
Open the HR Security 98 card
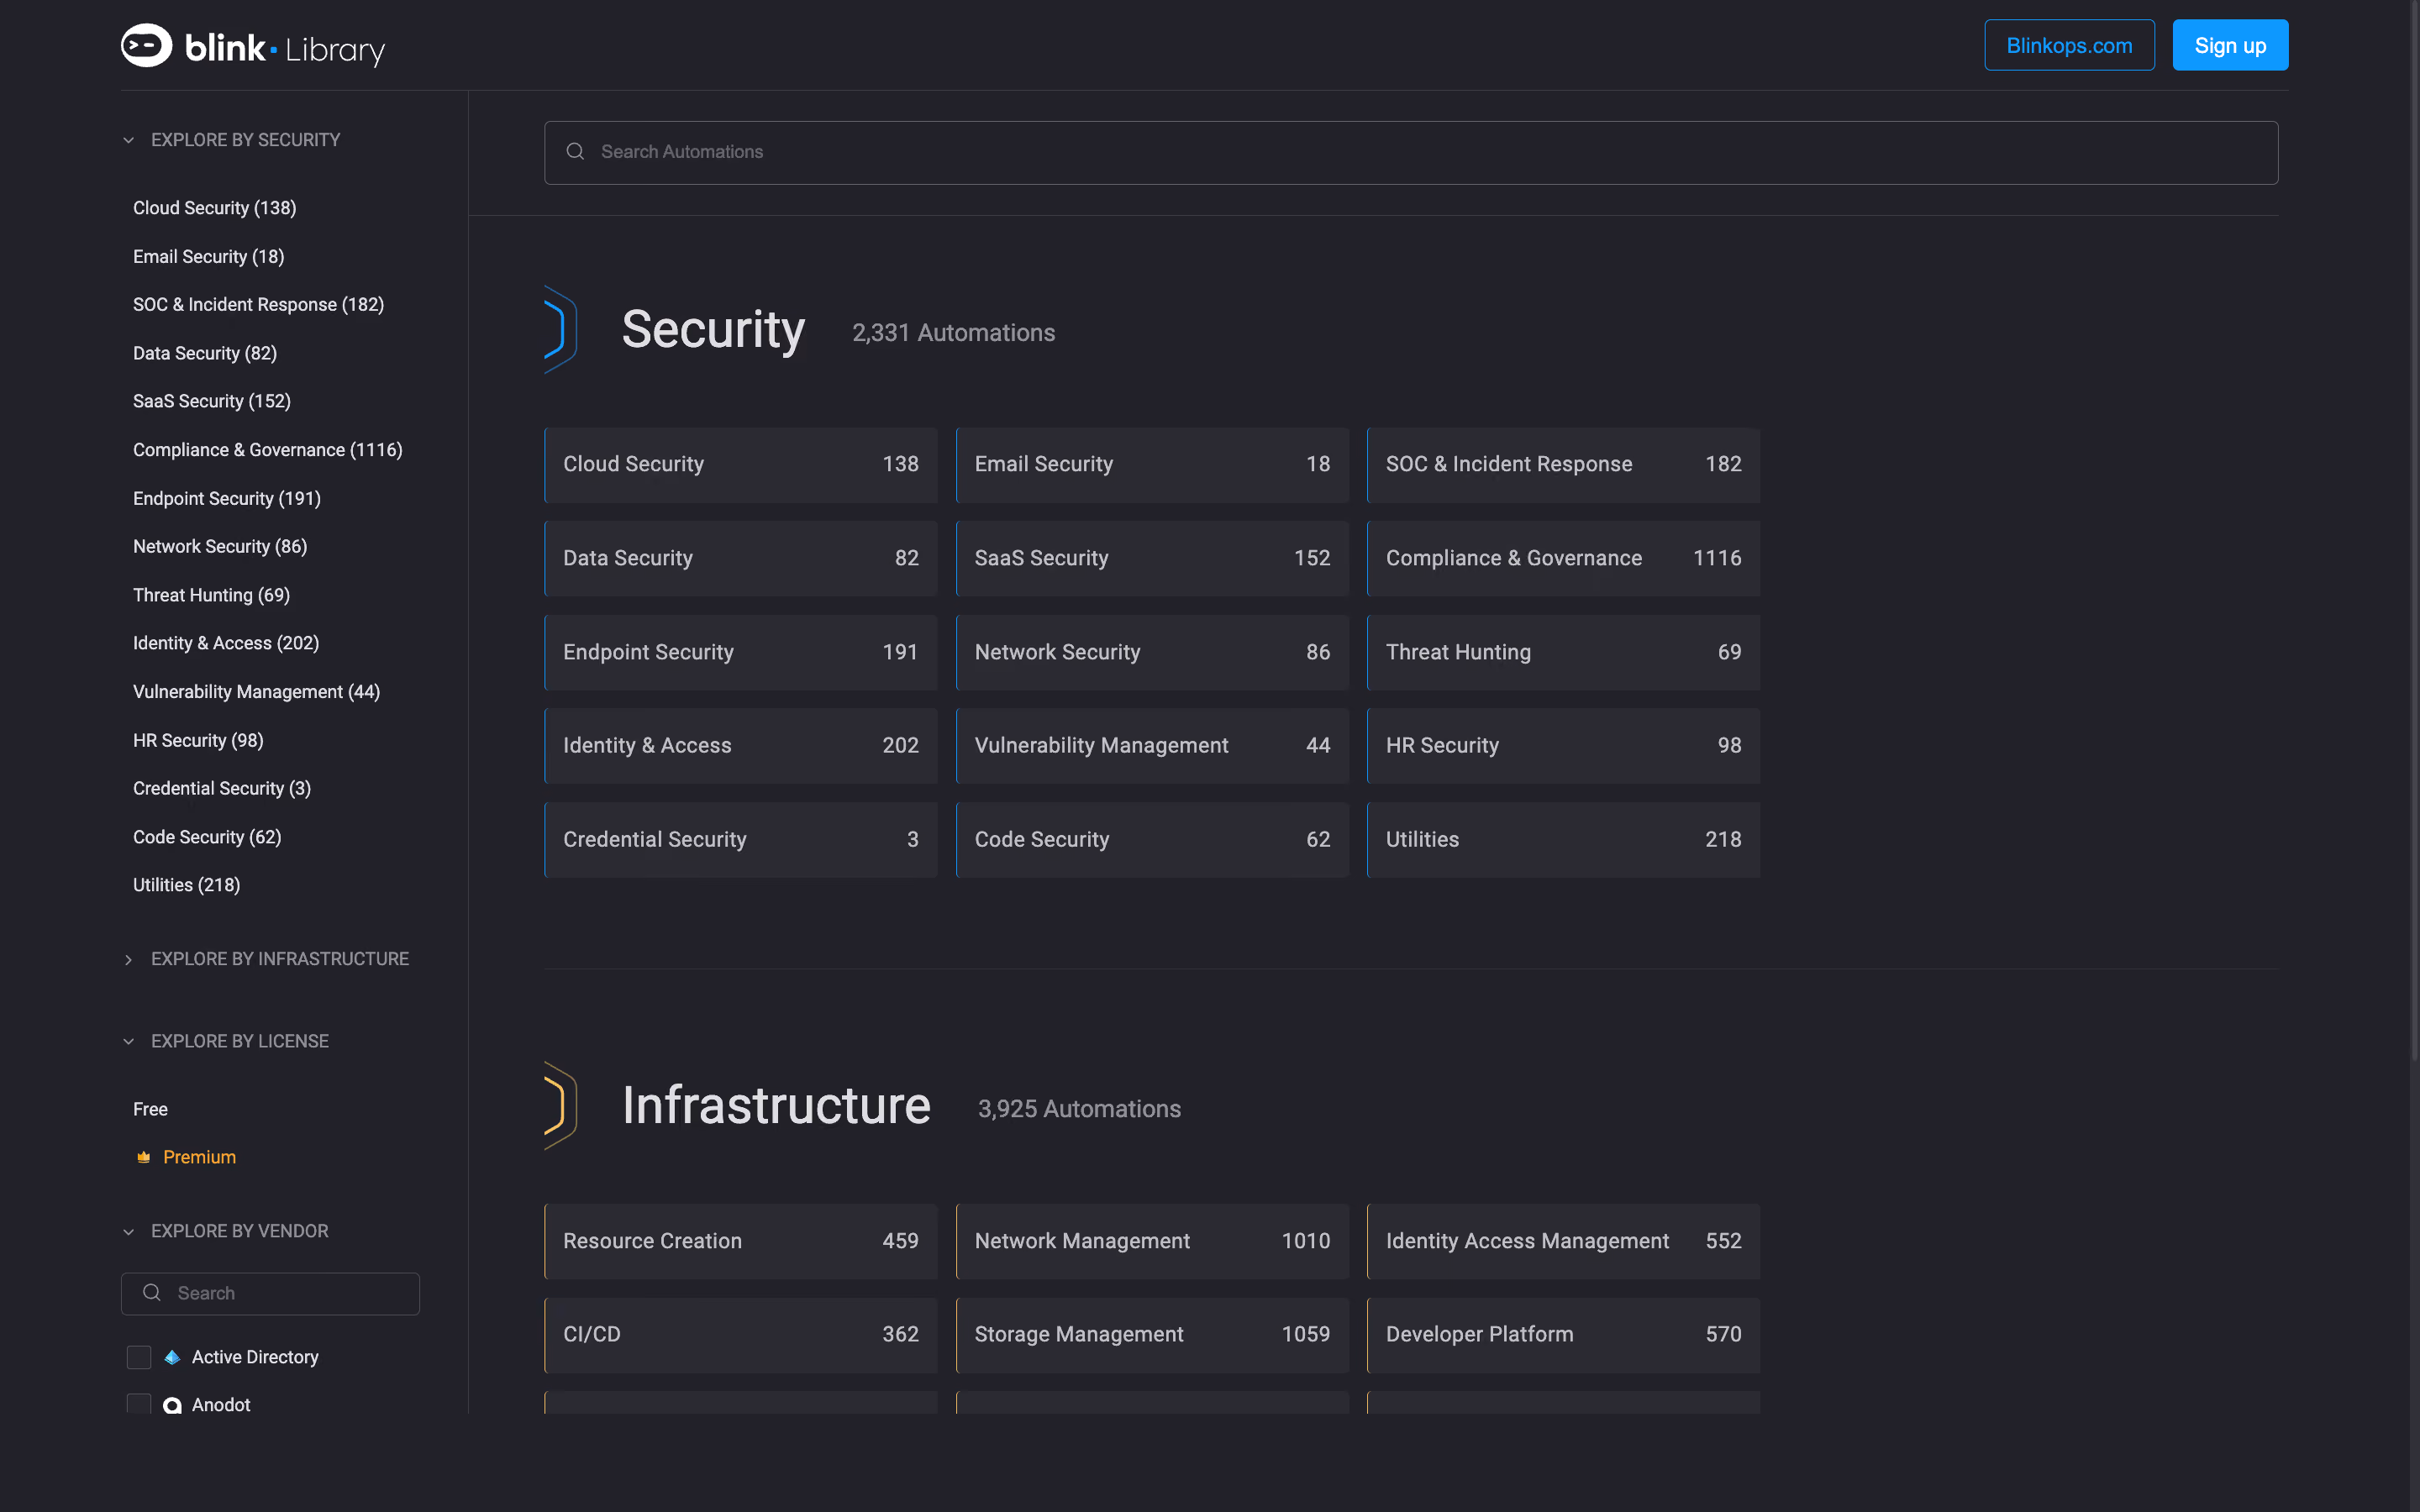point(1563,746)
